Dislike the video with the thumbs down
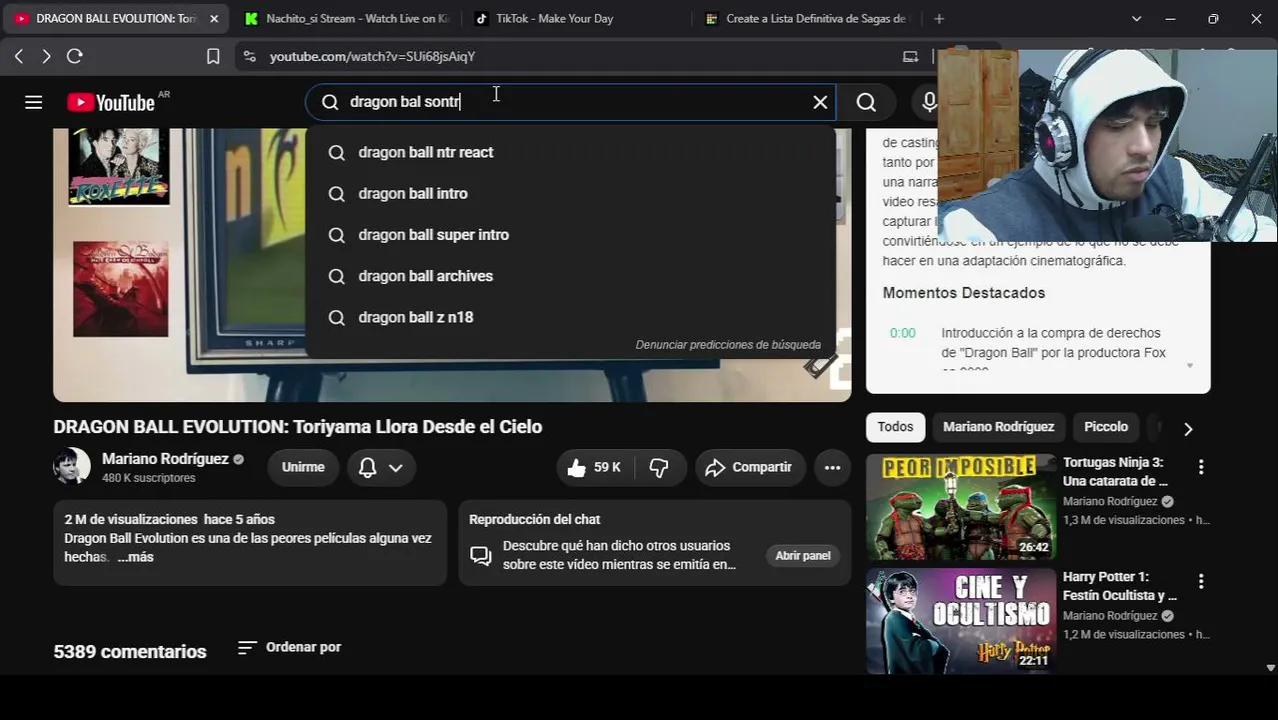The height and width of the screenshot is (720, 1278). coord(659,467)
